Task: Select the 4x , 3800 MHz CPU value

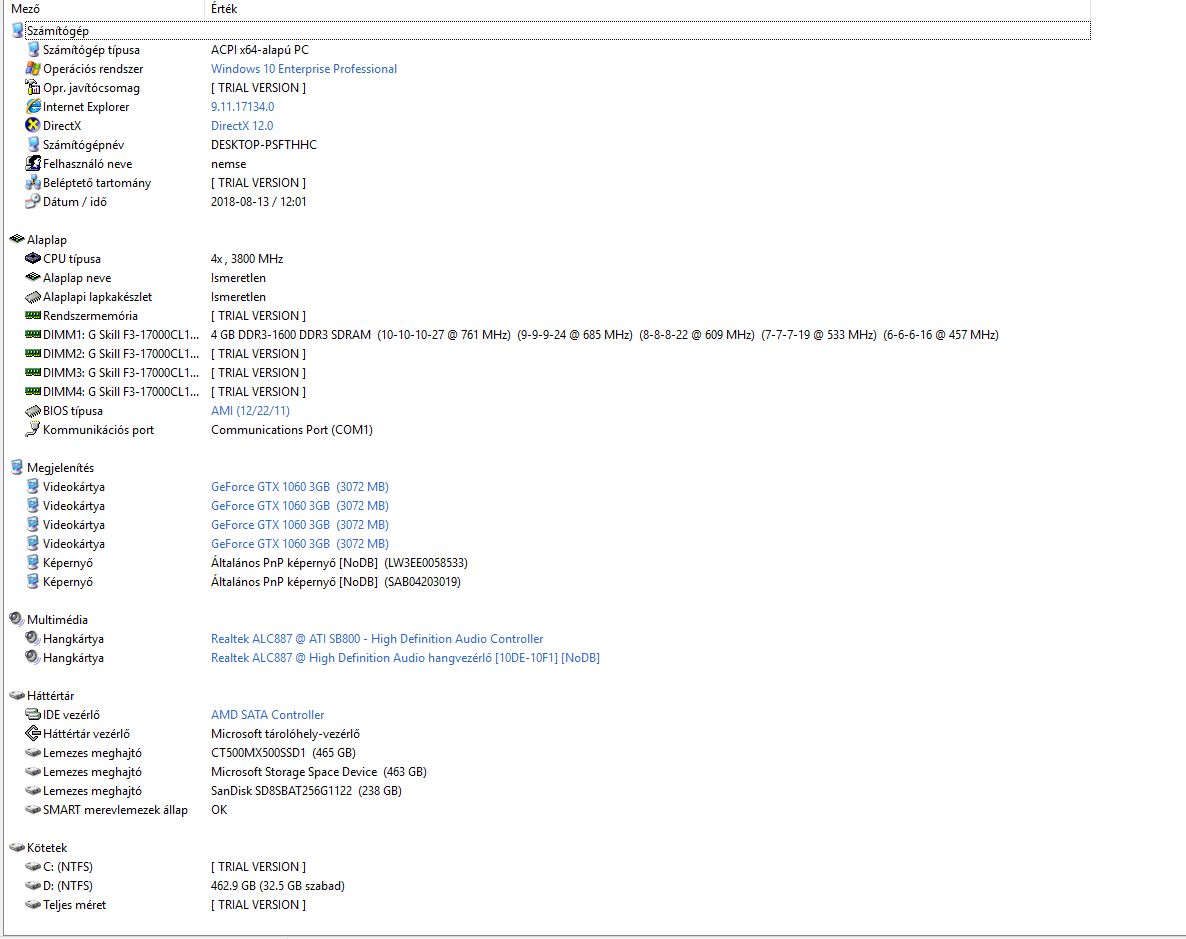Action: [247, 259]
